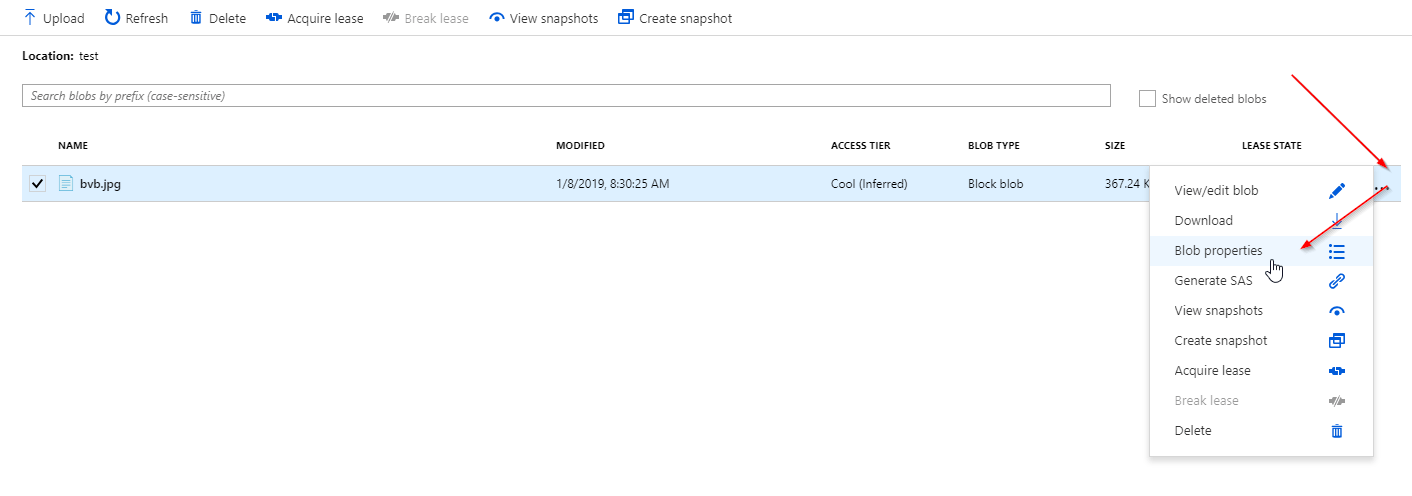This screenshot has width=1412, height=496.
Task: Enable Show deleted blobs checkbox
Action: click(x=1147, y=98)
